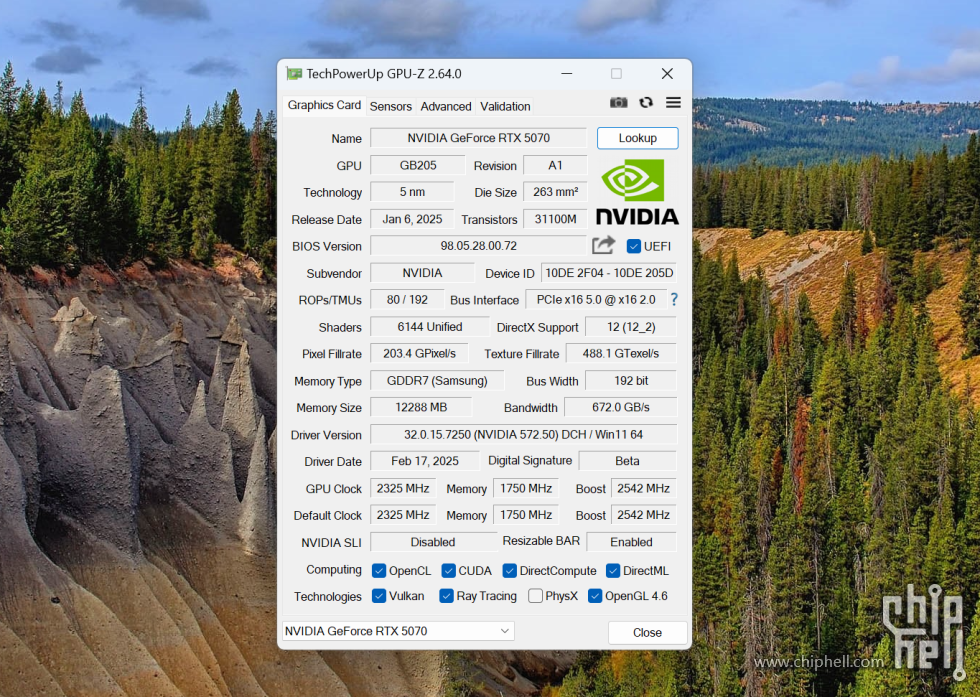980x697 pixels.
Task: Click the Device ID field value
Action: [x=609, y=273]
